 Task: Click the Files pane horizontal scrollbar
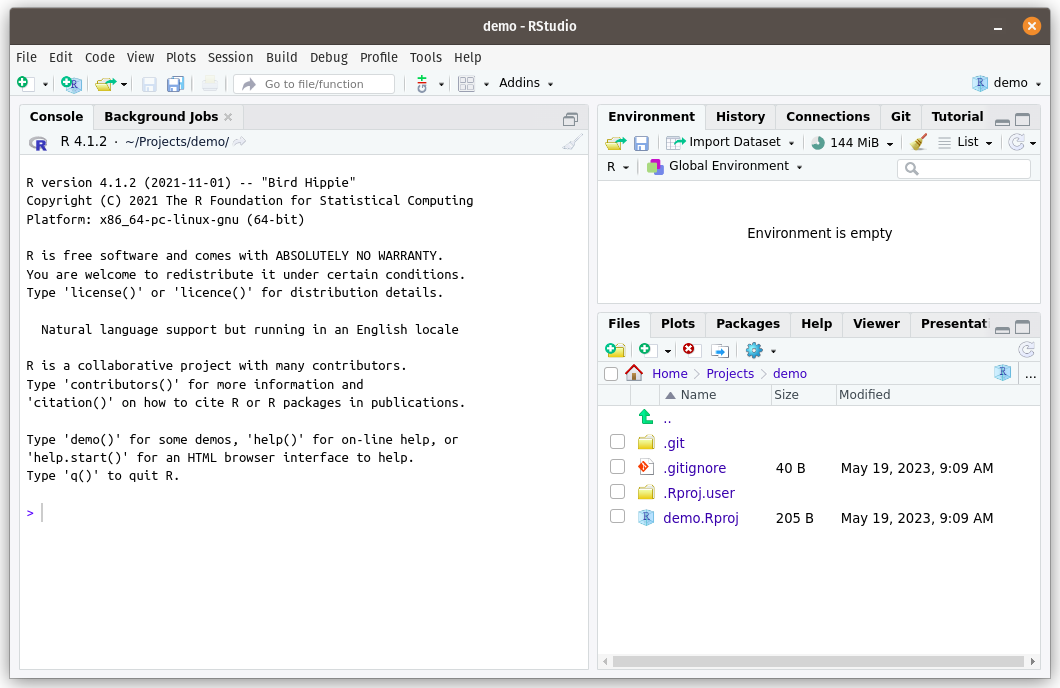(818, 661)
